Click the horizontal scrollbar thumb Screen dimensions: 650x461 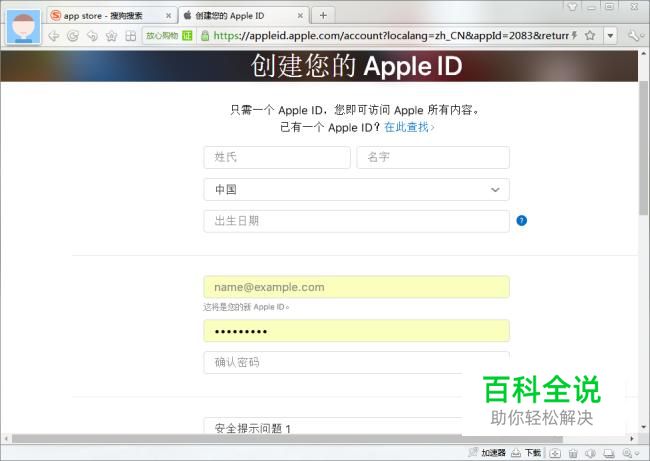(287, 439)
